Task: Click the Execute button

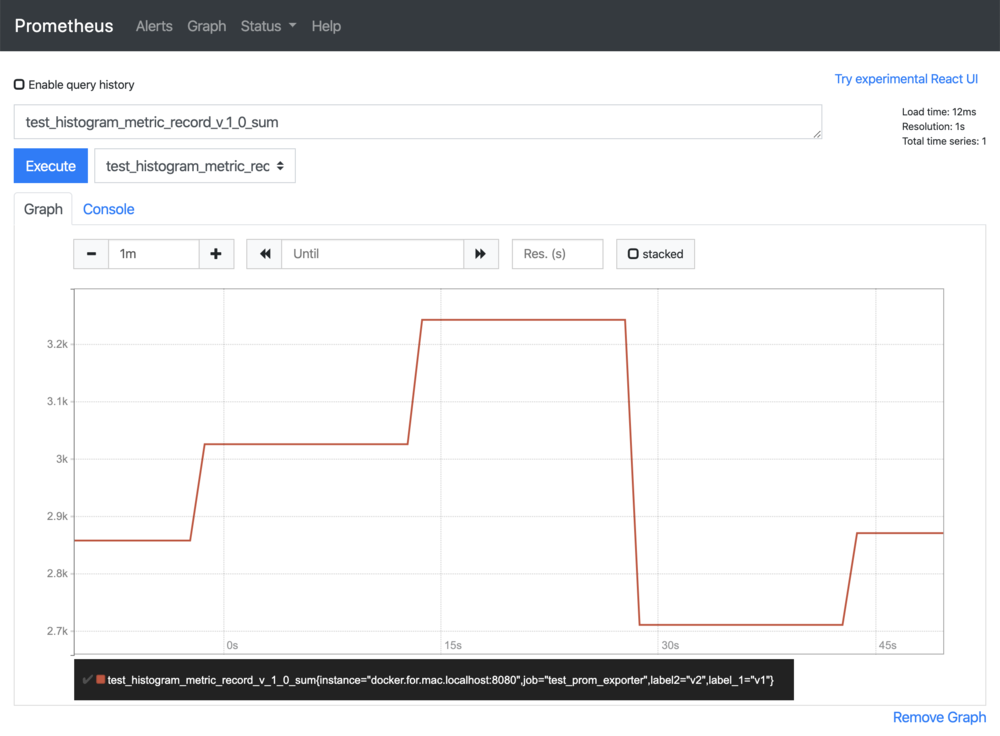Action: (x=50, y=165)
